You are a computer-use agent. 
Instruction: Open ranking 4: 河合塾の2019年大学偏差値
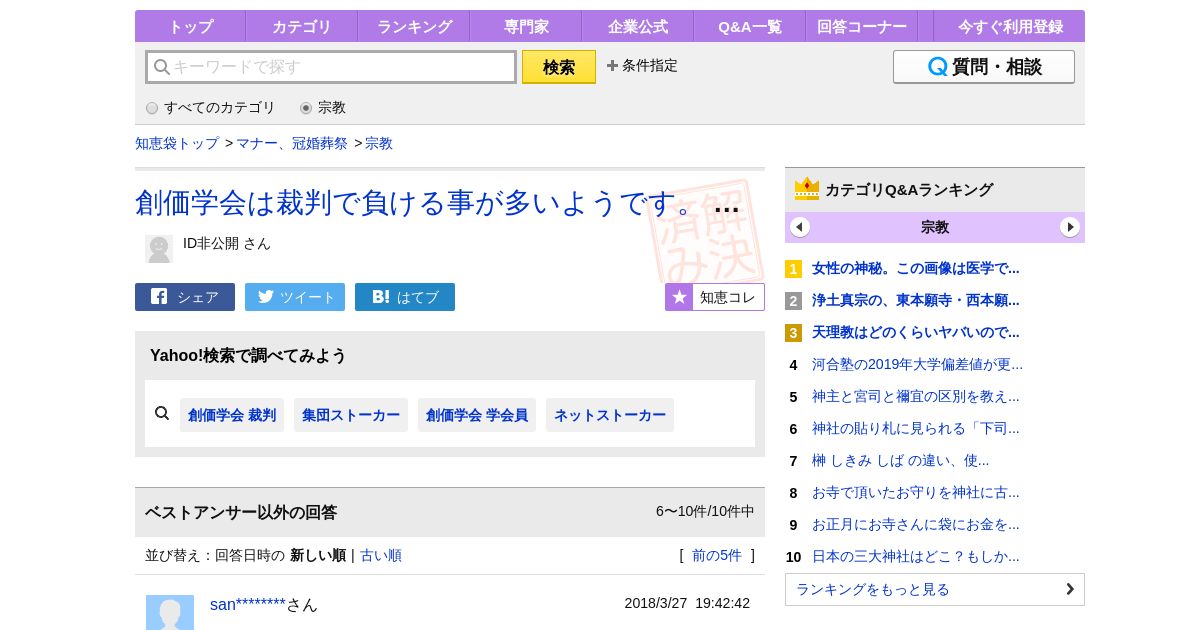[917, 364]
